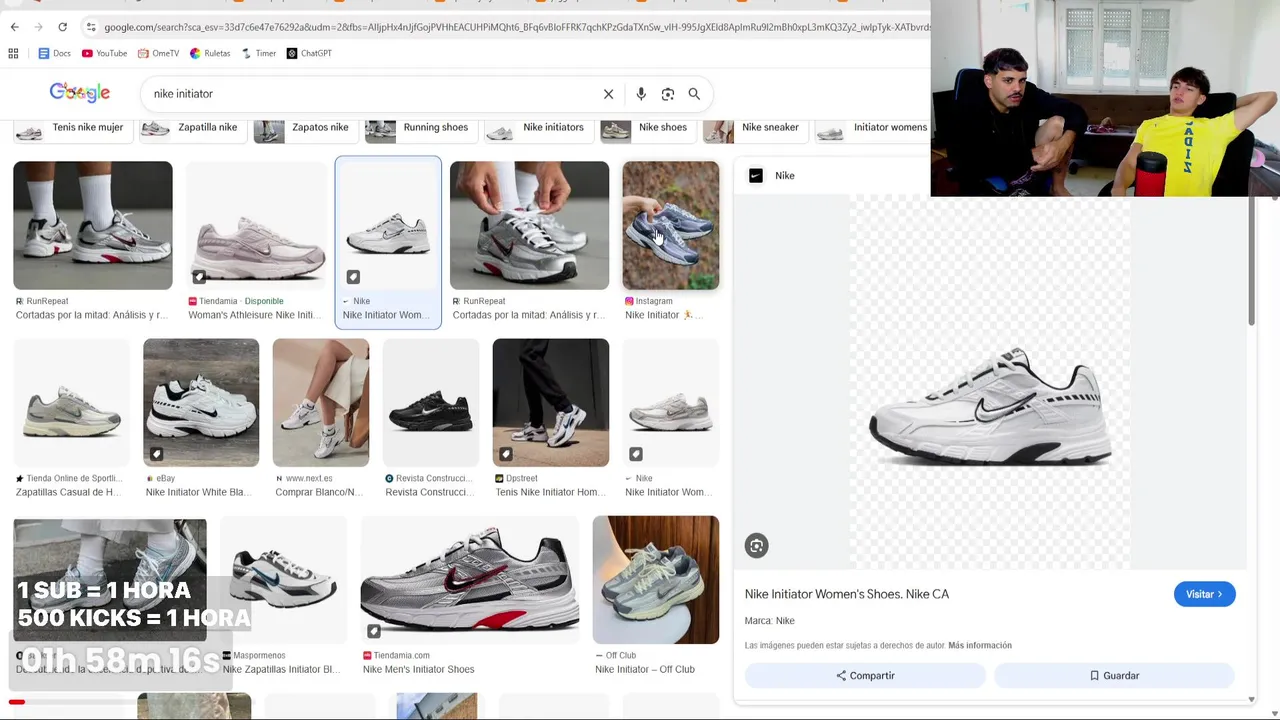
Task: Open the YouTube bookmark
Action: click(x=104, y=53)
